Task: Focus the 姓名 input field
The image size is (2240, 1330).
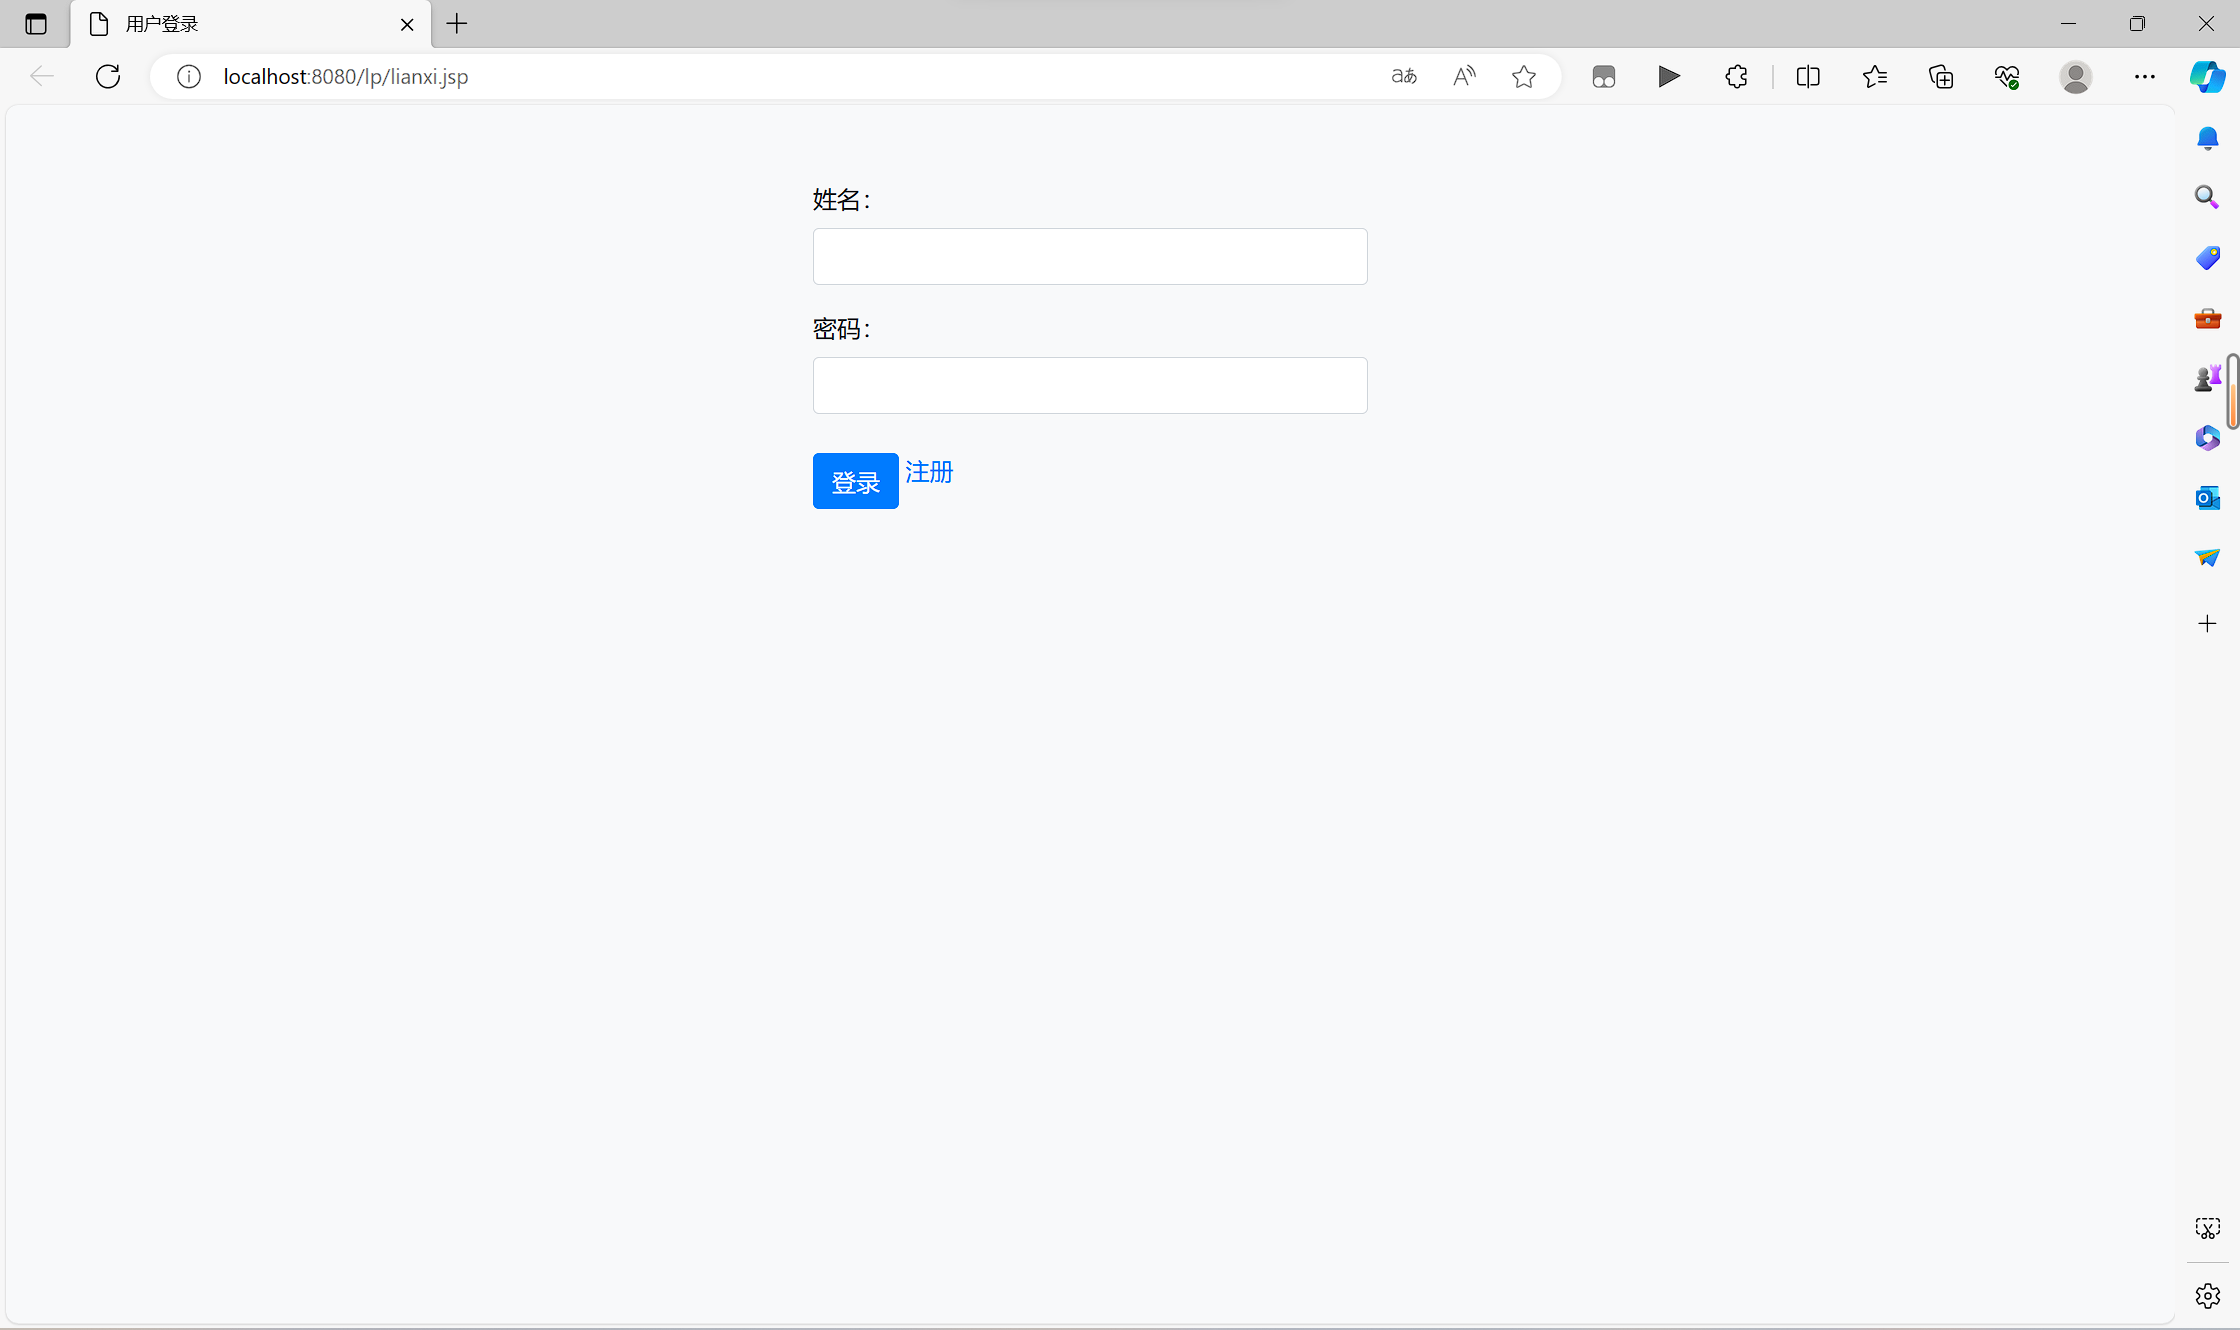Action: pos(1089,256)
